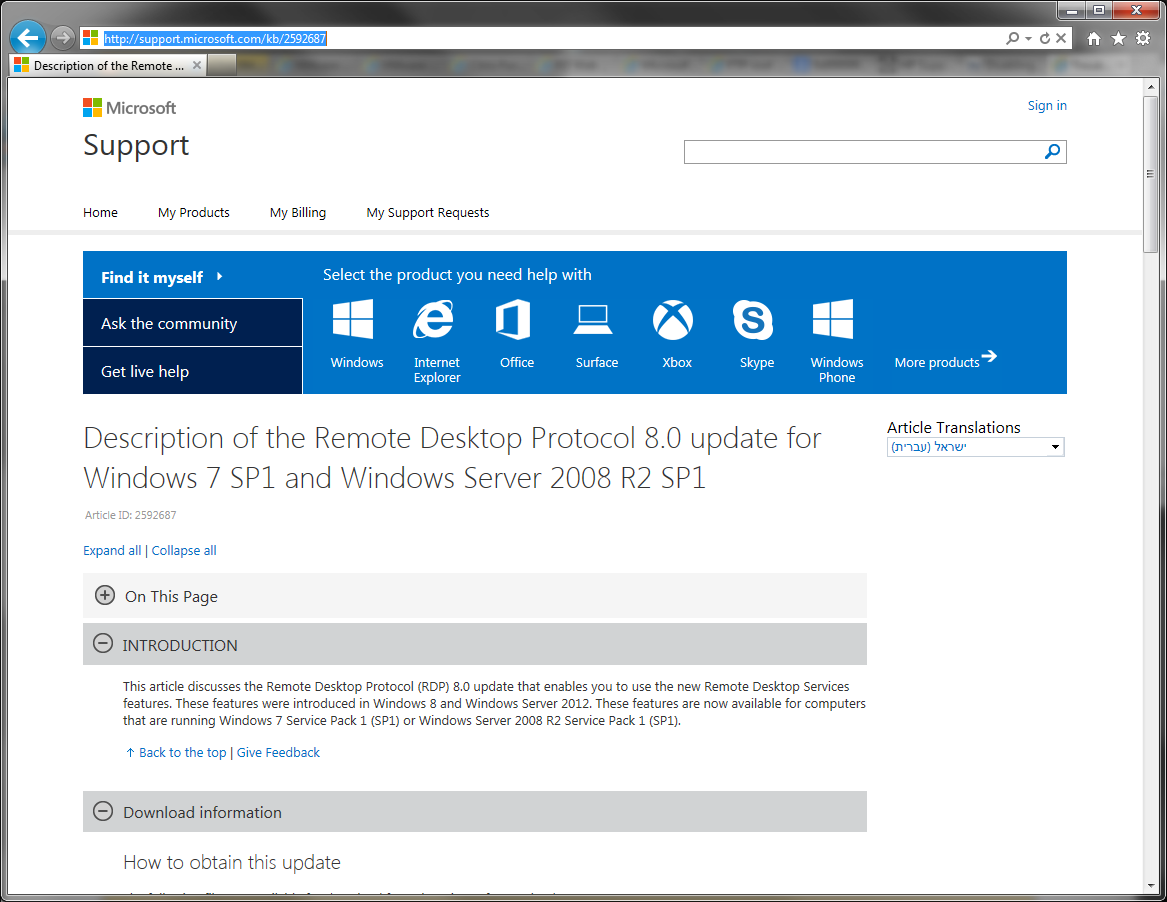
Task: Click the Article ID: 2592687 text
Action: [x=130, y=515]
